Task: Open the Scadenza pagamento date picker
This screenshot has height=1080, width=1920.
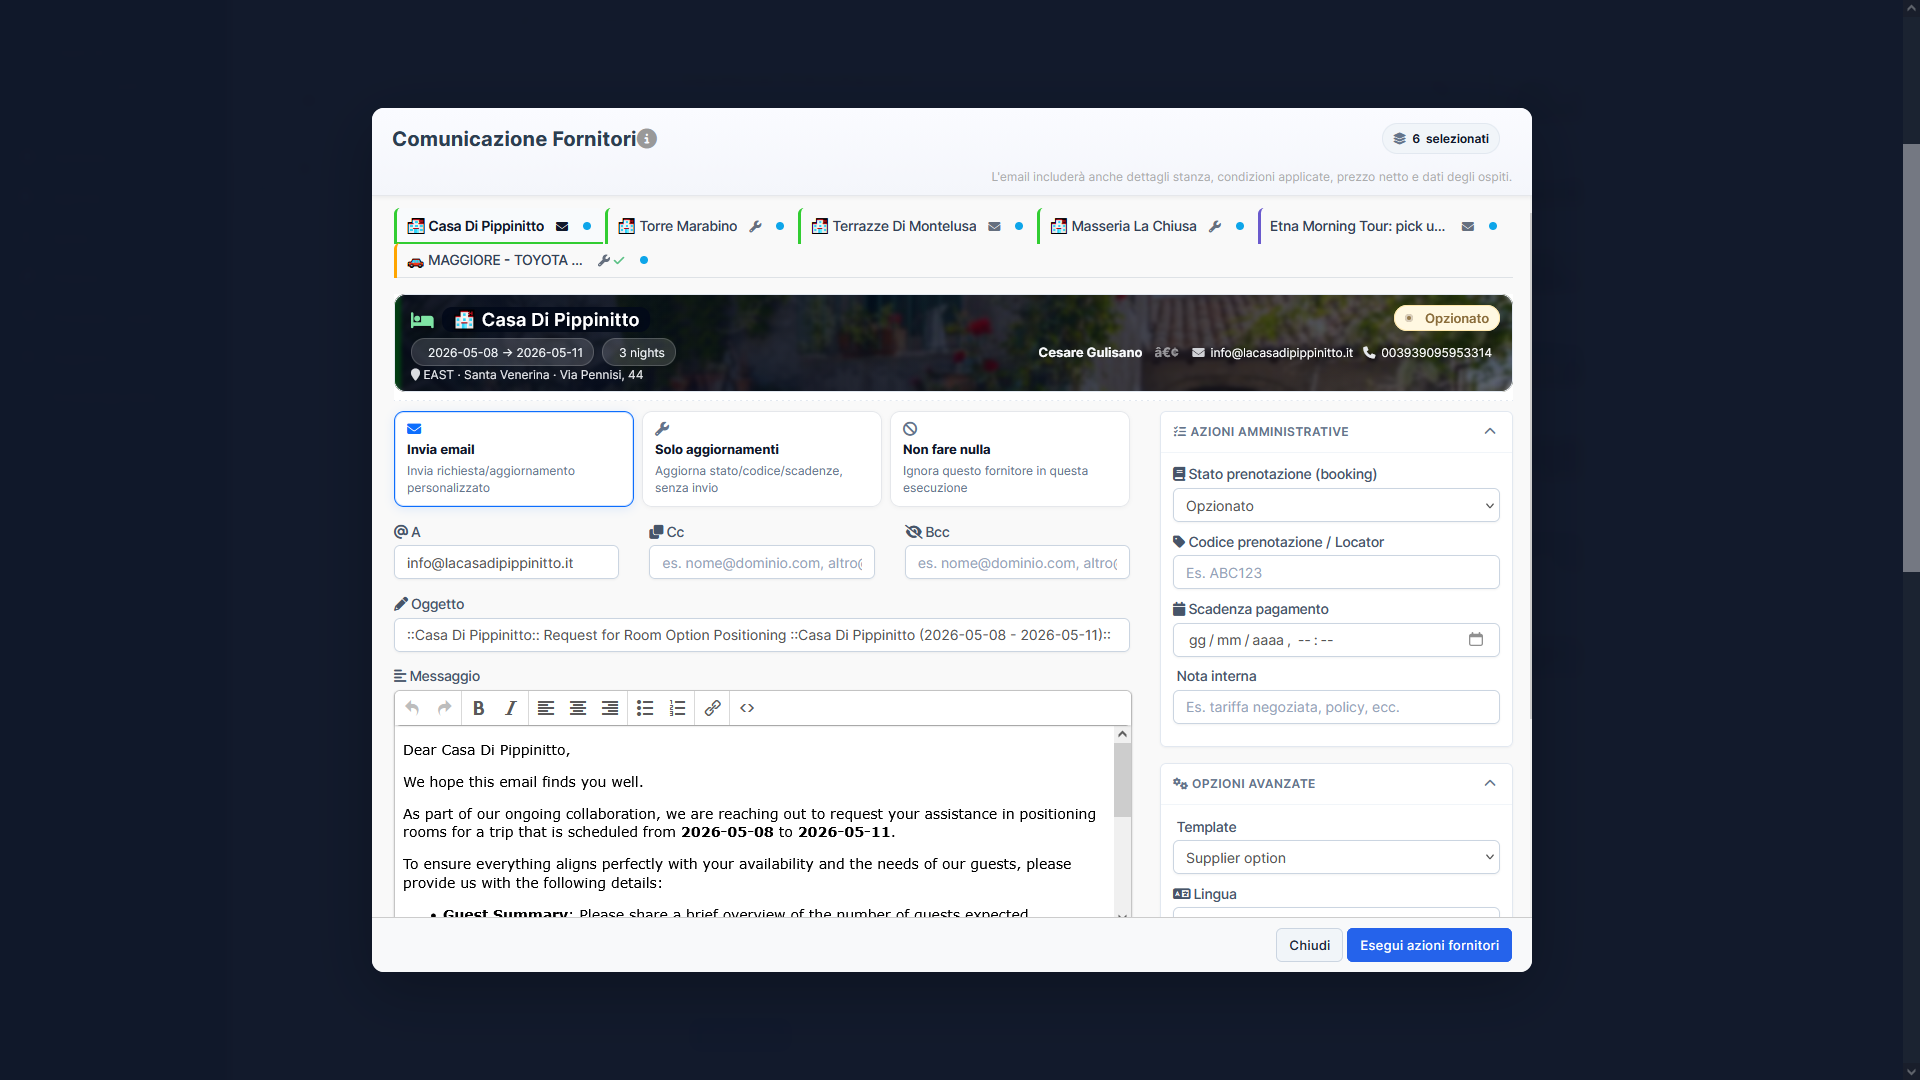Action: 1477,640
